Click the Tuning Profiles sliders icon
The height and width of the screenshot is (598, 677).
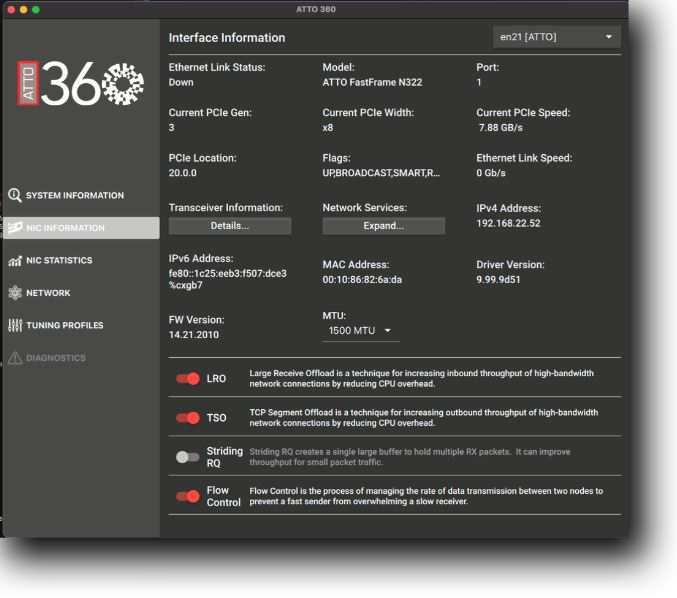[15, 325]
